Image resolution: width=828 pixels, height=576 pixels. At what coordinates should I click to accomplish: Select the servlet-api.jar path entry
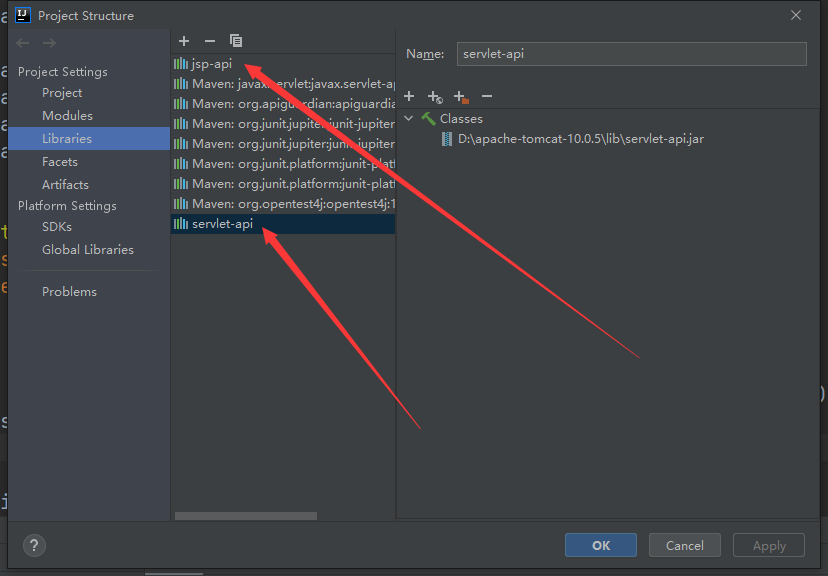coord(580,139)
